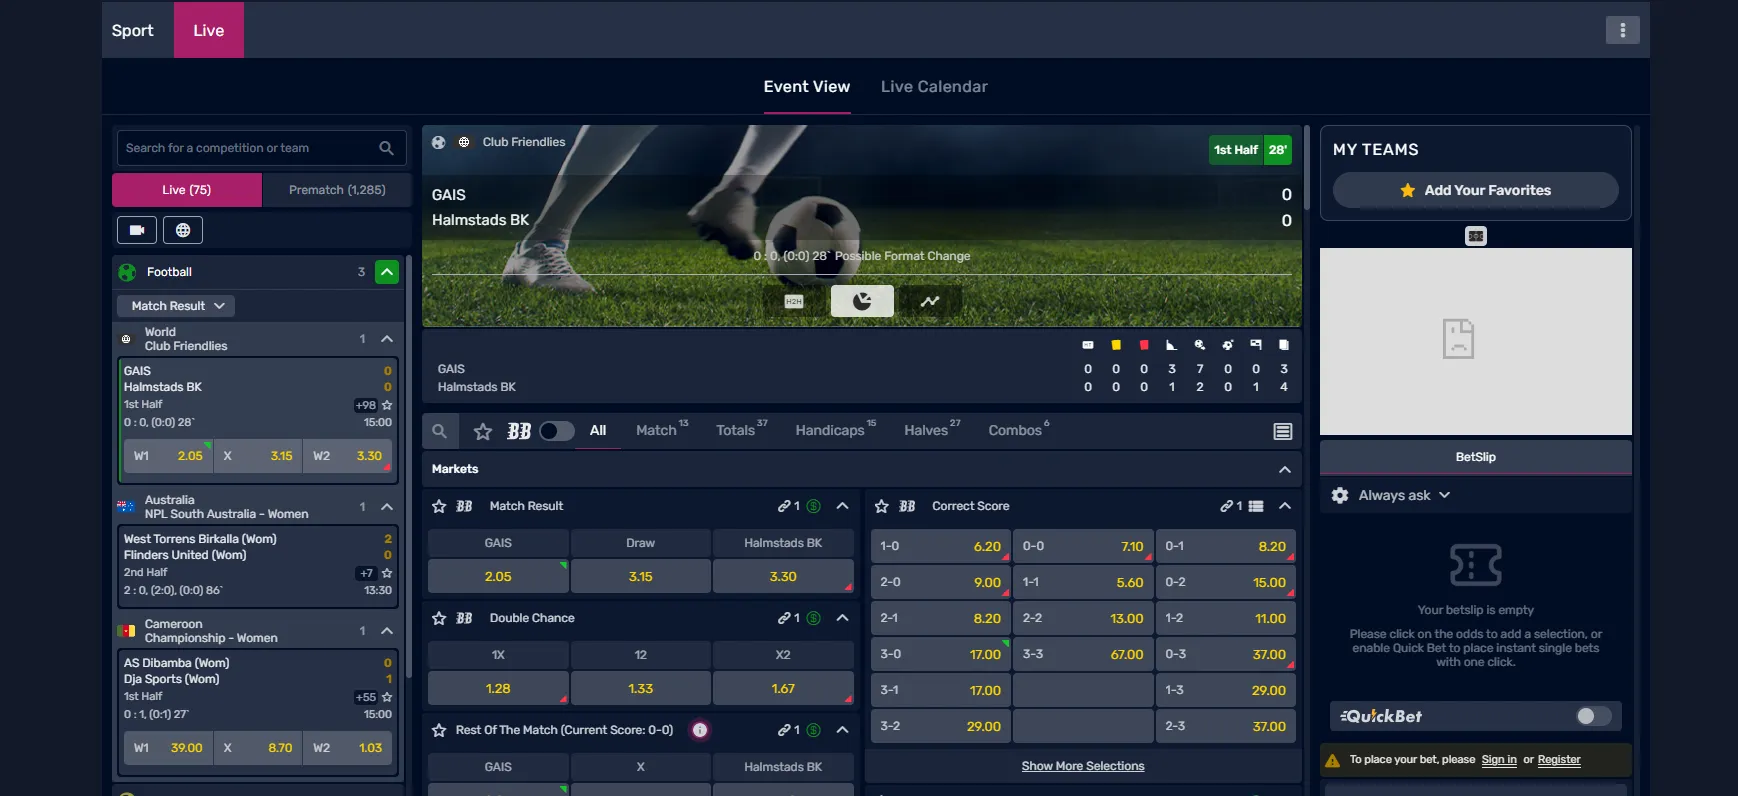Screen dimensions: 1738x796
Task: Click cash-out dollar icon on Match Result
Action: coord(814,506)
